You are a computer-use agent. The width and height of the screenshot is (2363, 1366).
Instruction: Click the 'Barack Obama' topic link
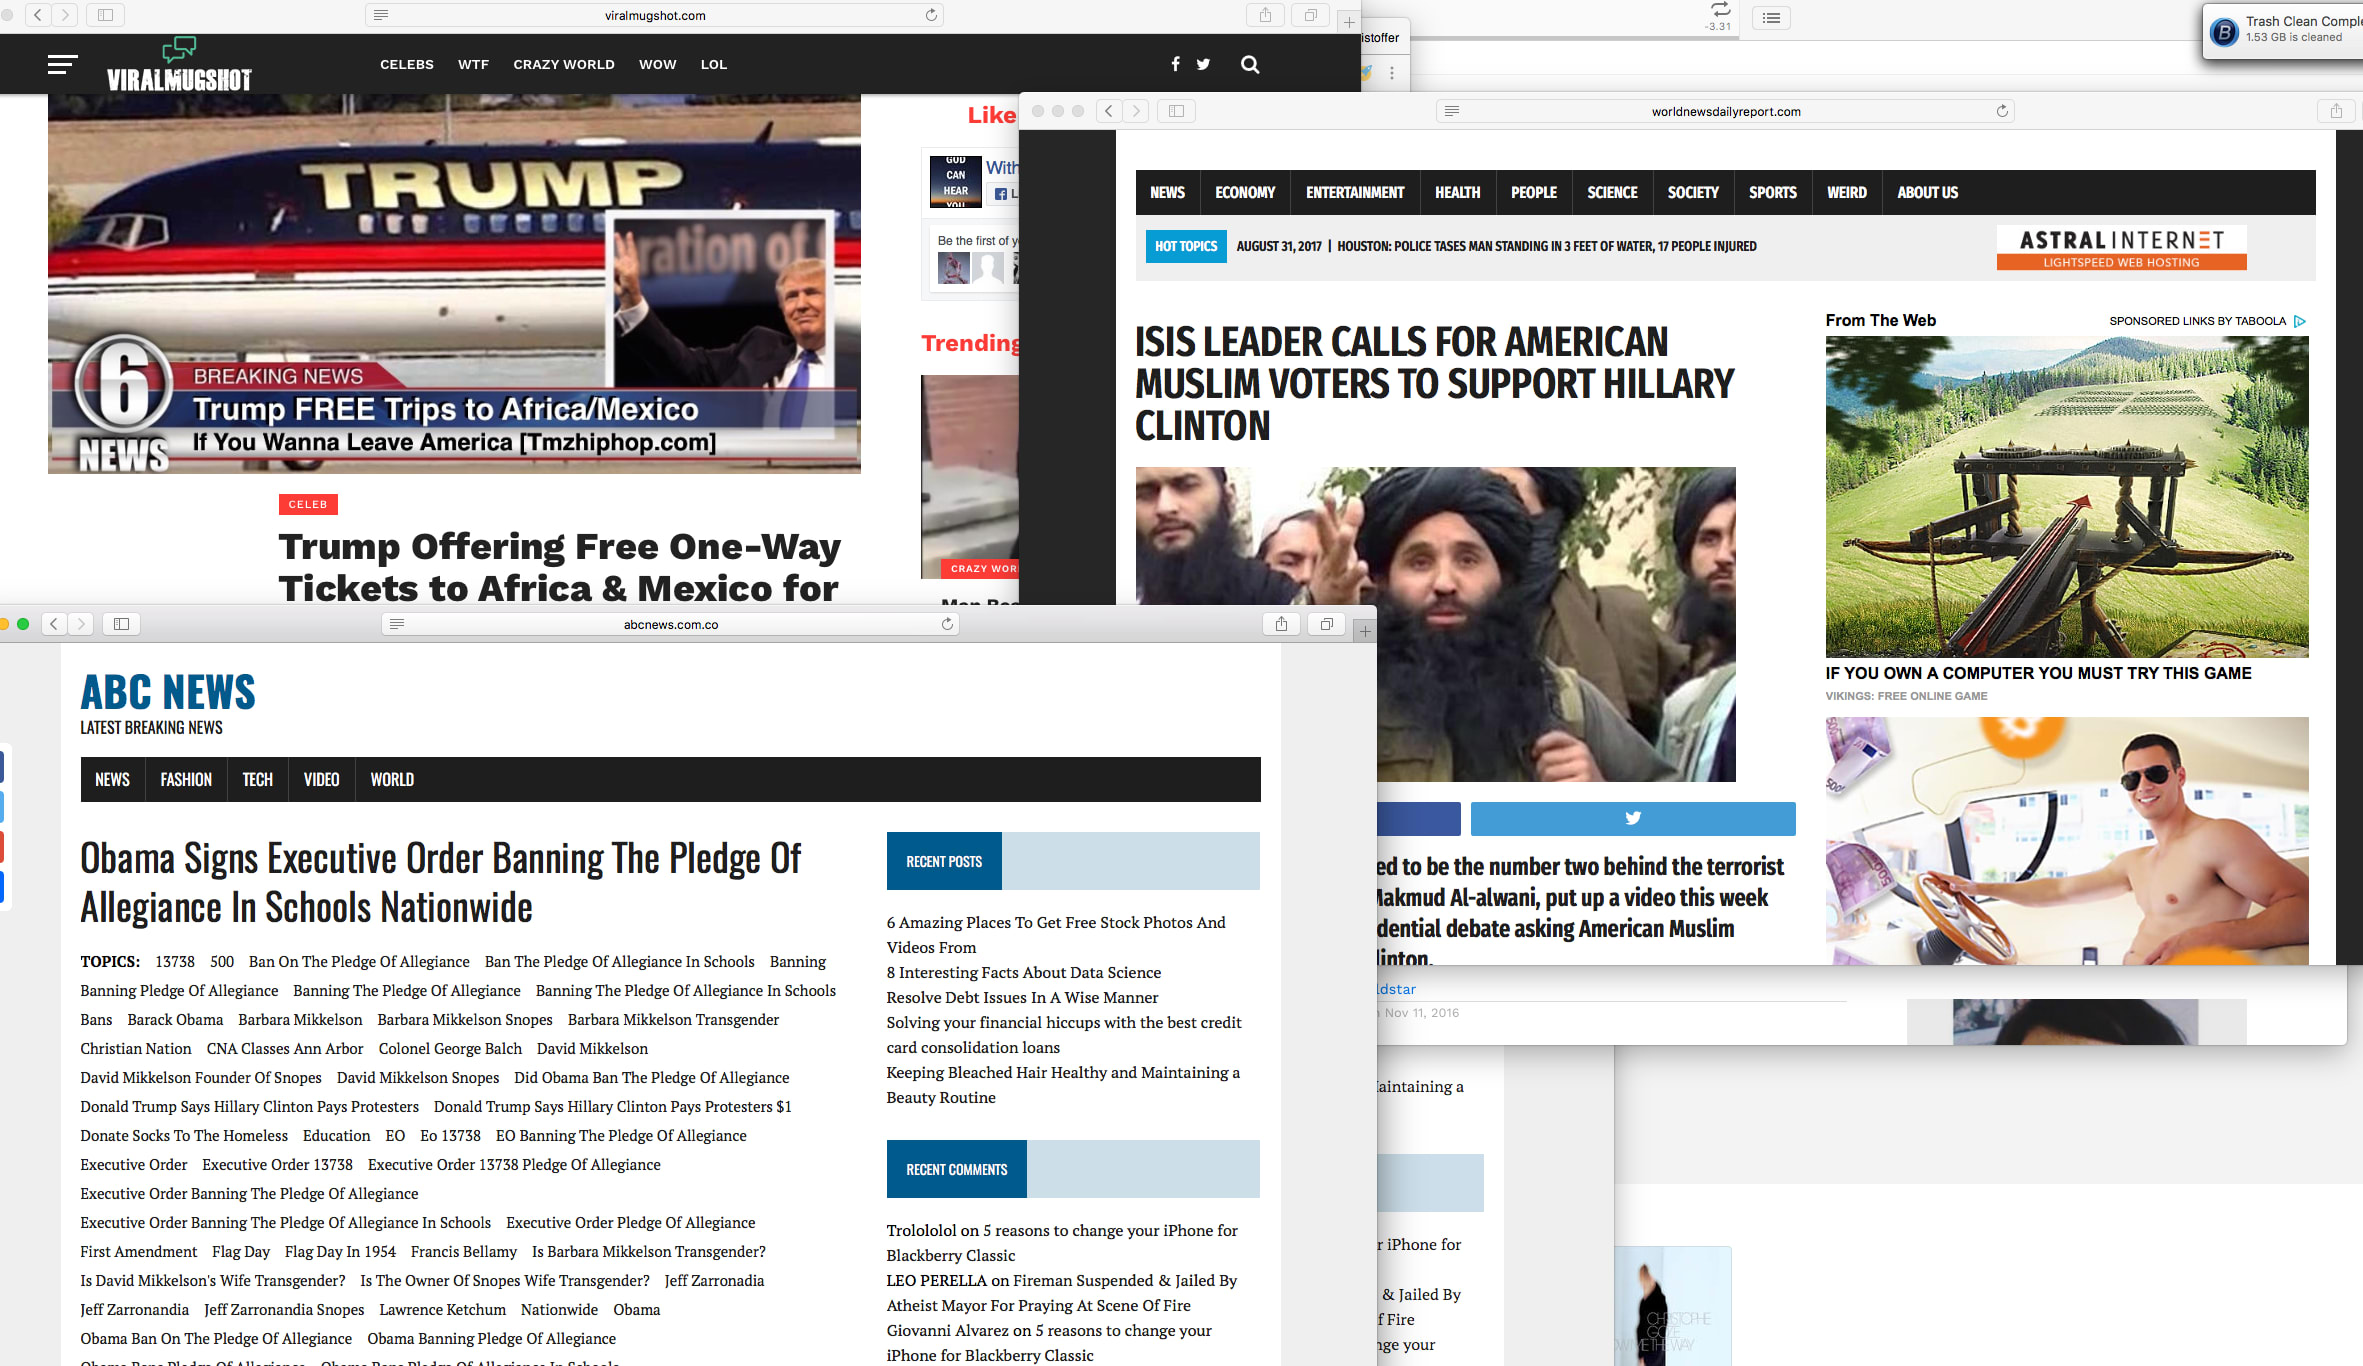[175, 1019]
